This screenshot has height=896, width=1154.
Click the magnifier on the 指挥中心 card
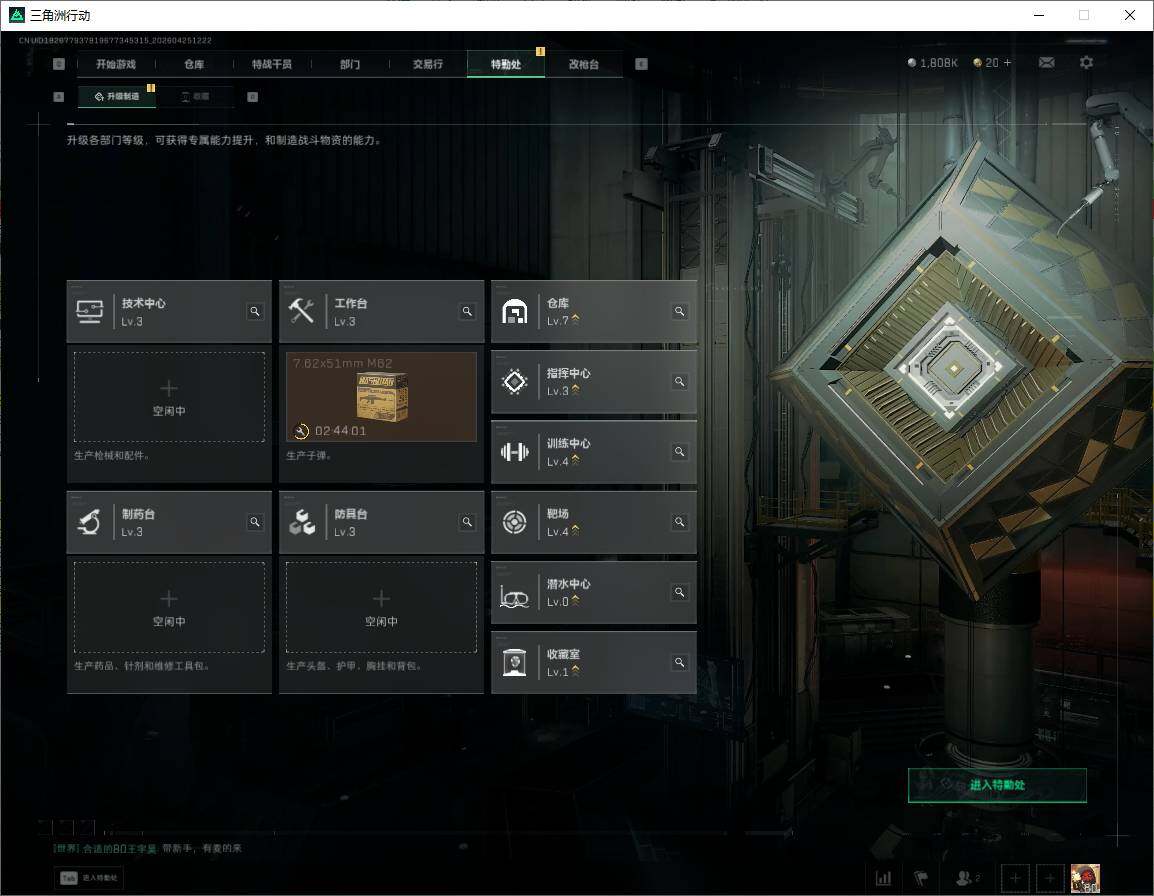point(679,381)
